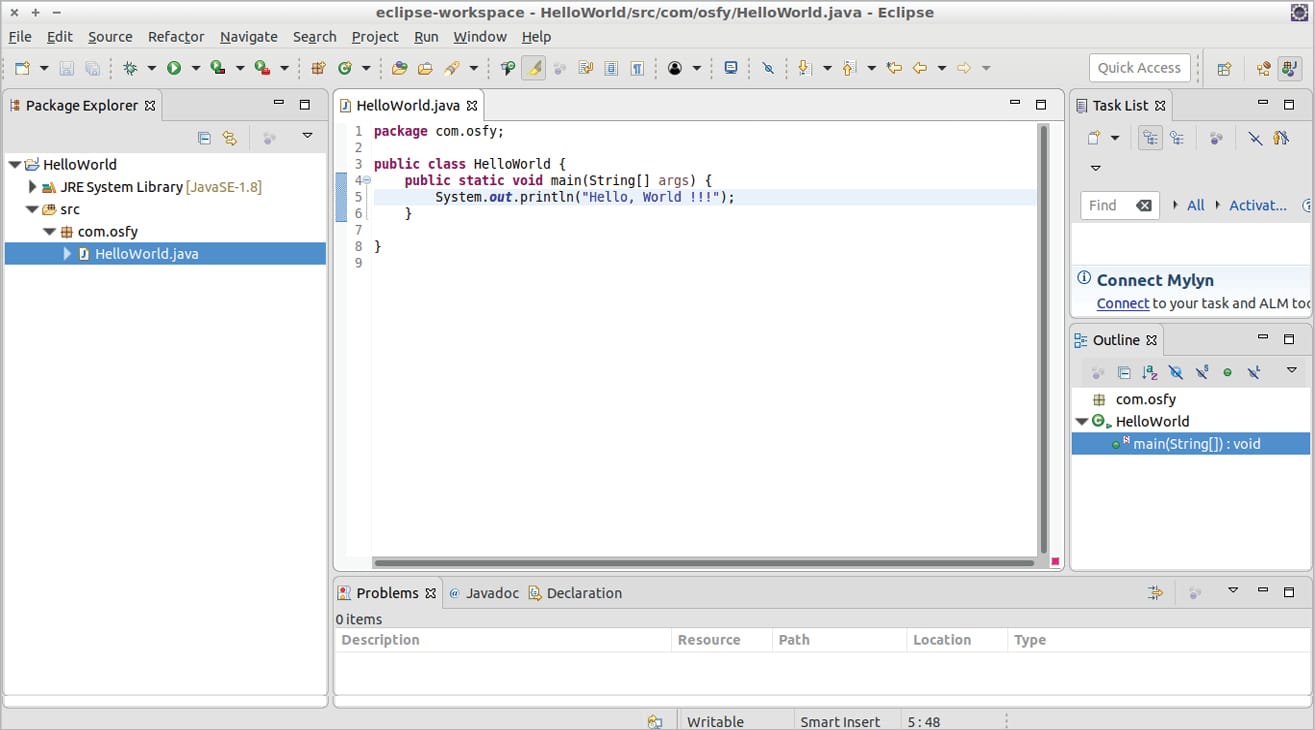Image resolution: width=1315 pixels, height=730 pixels.
Task: Click the Open Type icon in toolbar
Action: [x=399, y=68]
